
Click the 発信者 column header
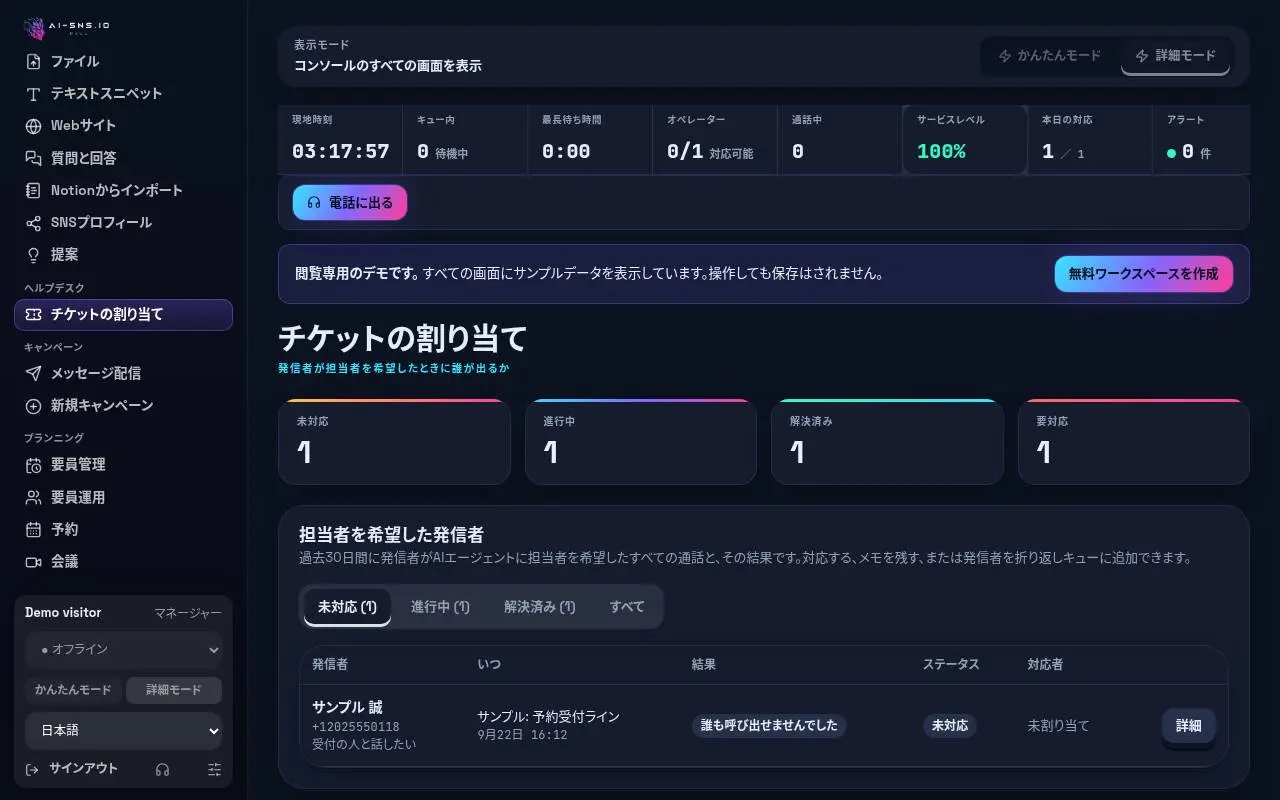click(330, 665)
